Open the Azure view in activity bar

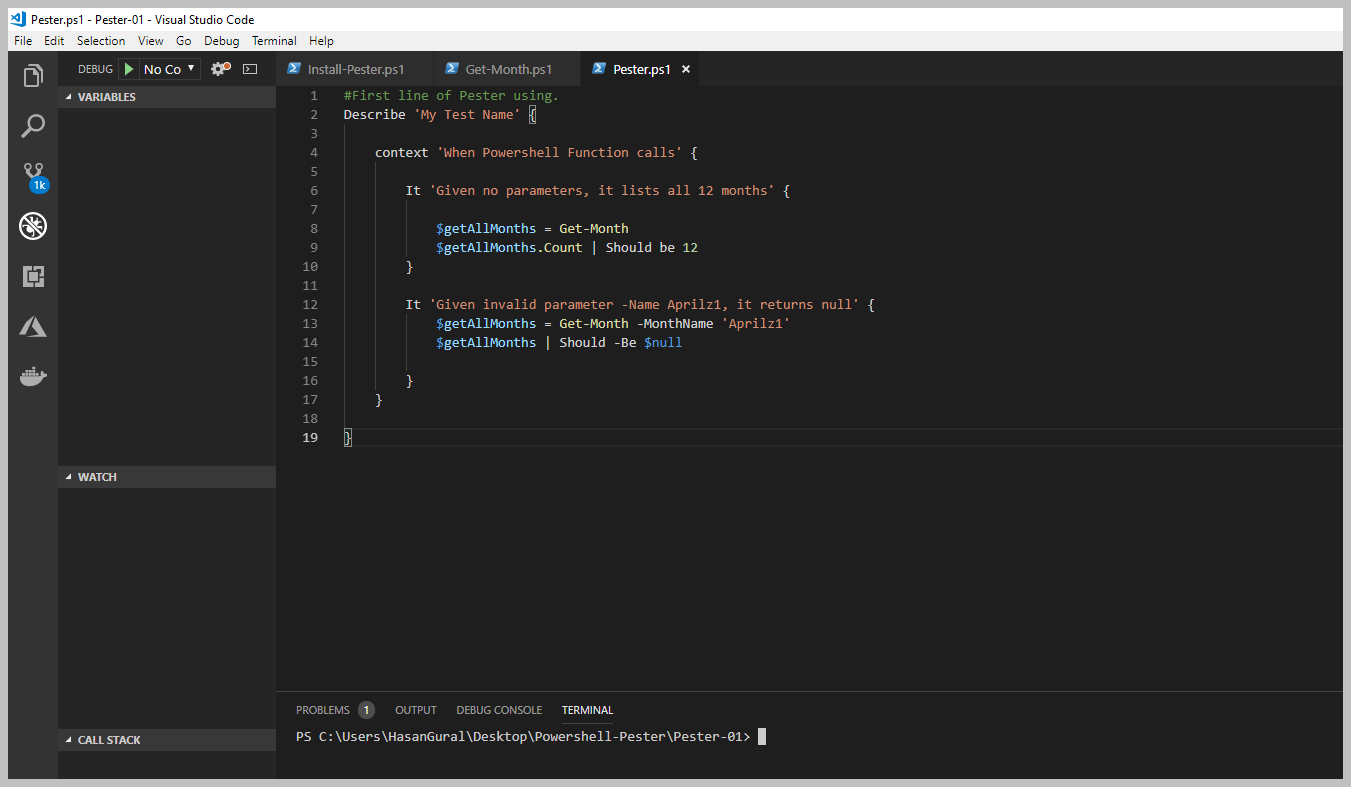pos(33,327)
